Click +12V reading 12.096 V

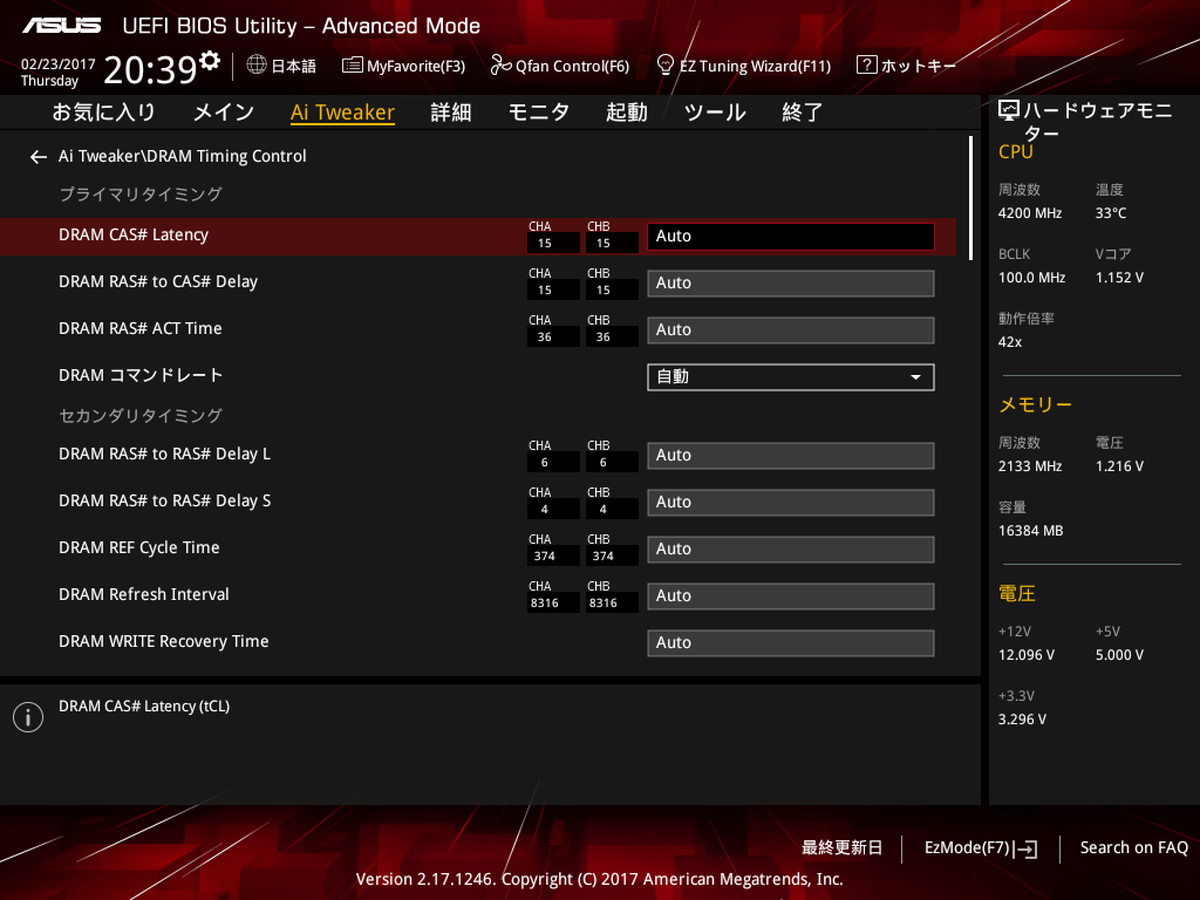[x=1026, y=655]
